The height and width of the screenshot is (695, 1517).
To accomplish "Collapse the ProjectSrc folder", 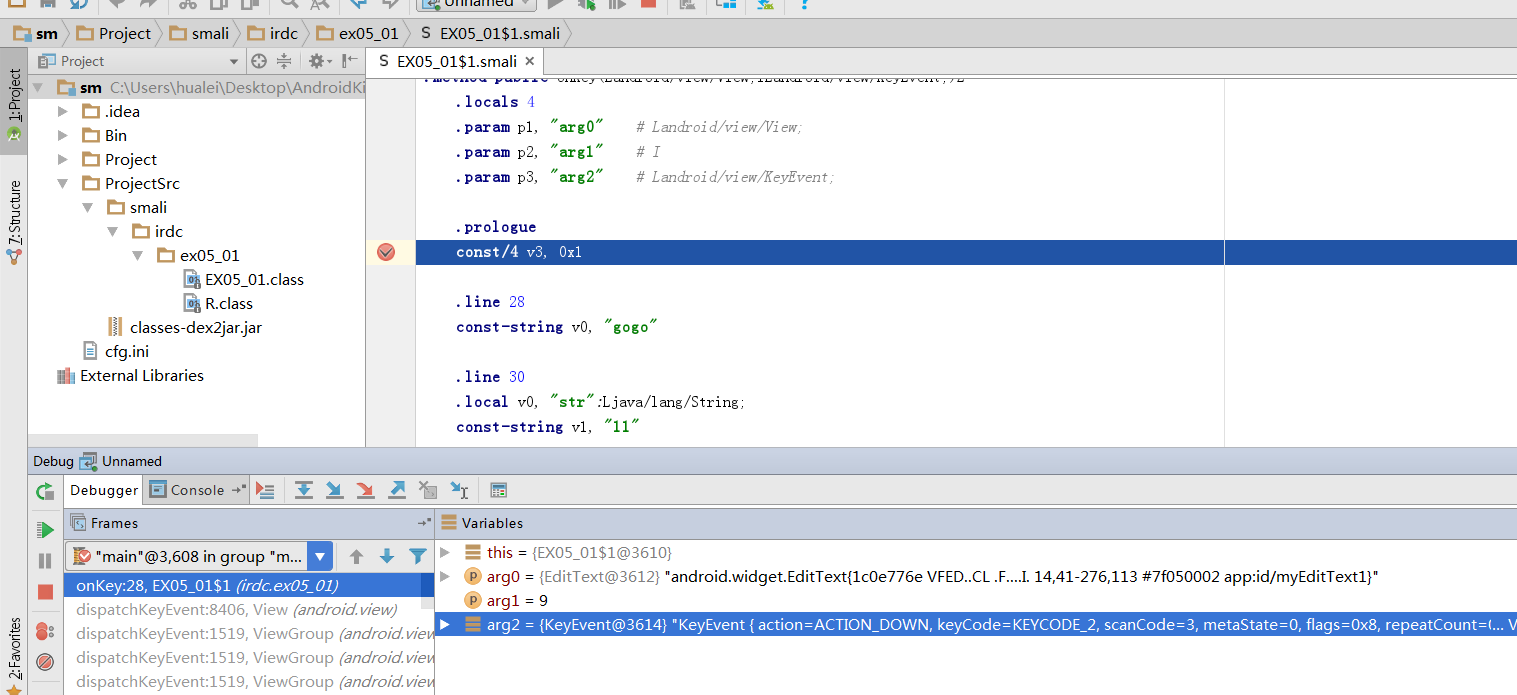I will point(64,184).
